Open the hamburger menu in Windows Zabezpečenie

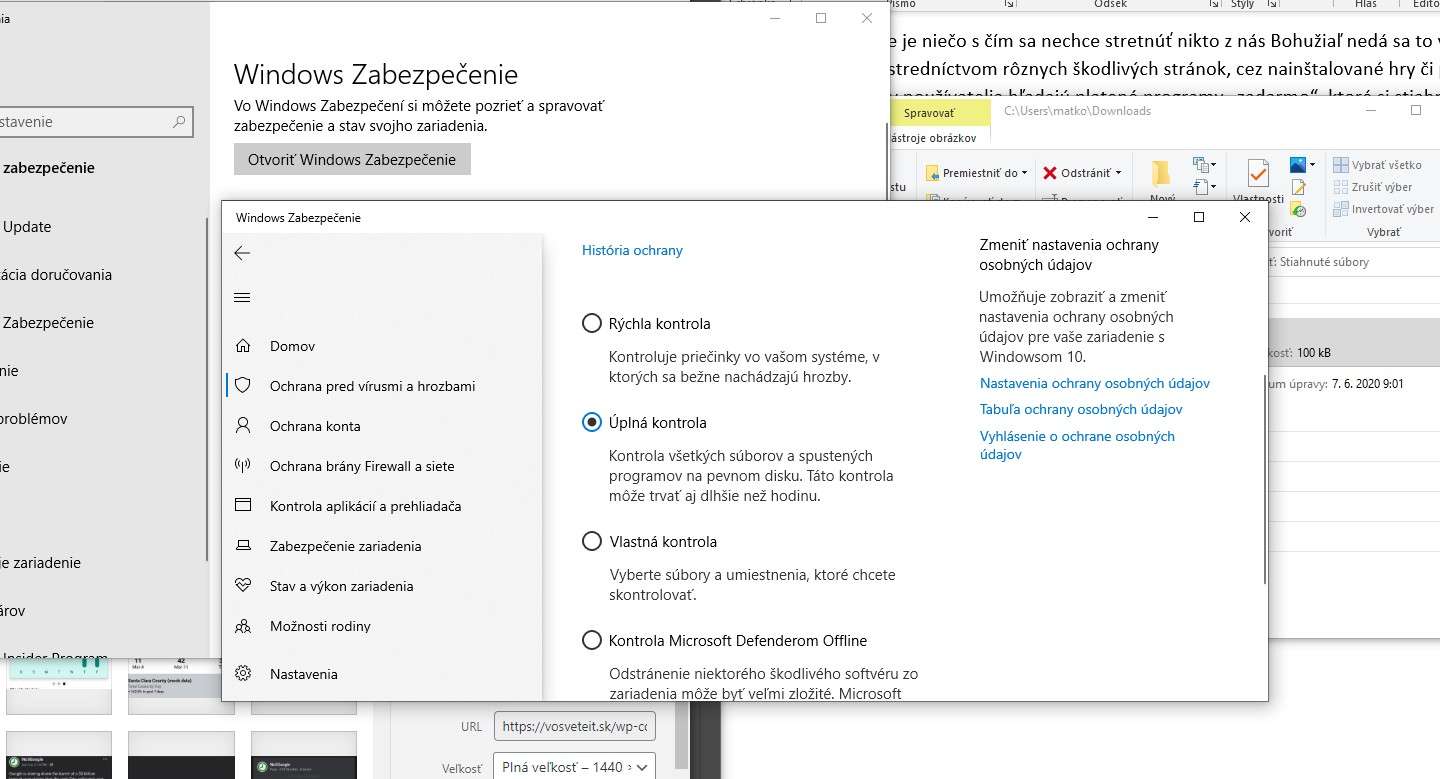click(x=242, y=298)
